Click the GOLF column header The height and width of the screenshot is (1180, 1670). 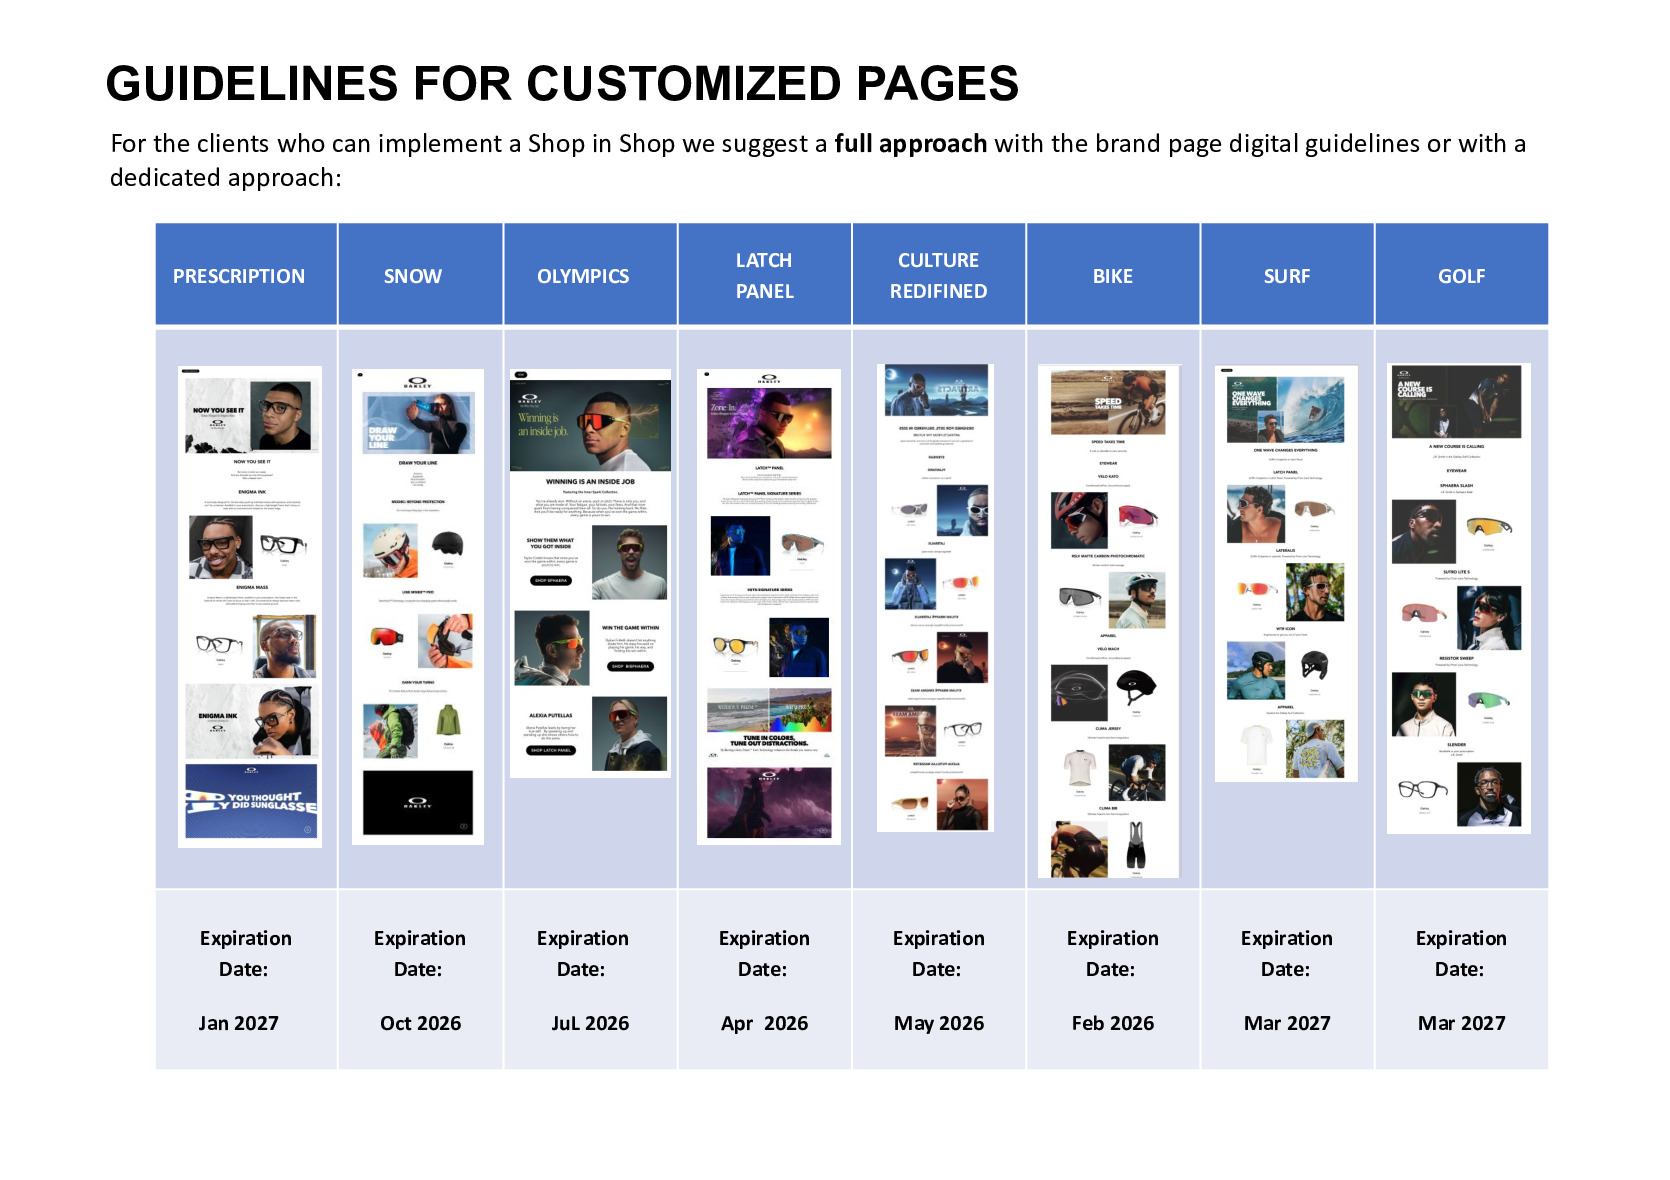click(x=1462, y=276)
